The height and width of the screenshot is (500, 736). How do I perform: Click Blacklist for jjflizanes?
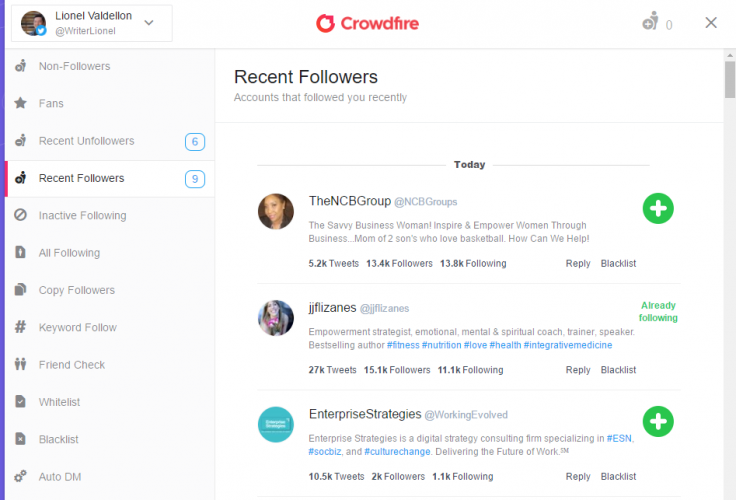pyautogui.click(x=618, y=370)
